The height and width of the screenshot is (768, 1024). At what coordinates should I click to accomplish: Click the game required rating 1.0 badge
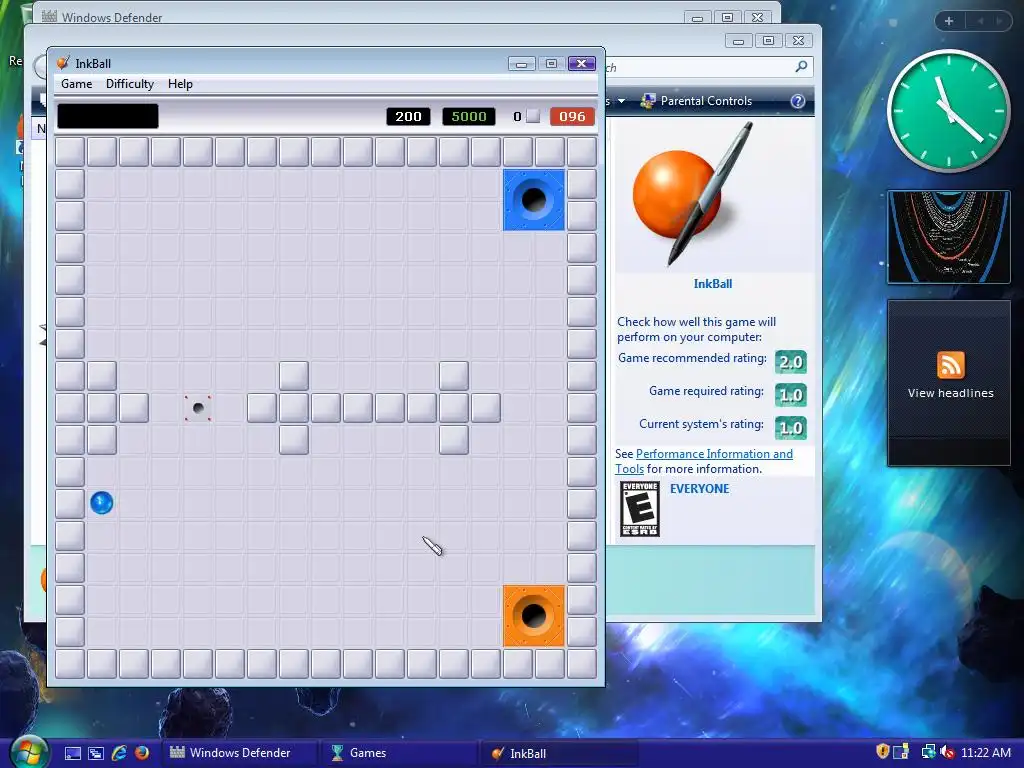(790, 394)
